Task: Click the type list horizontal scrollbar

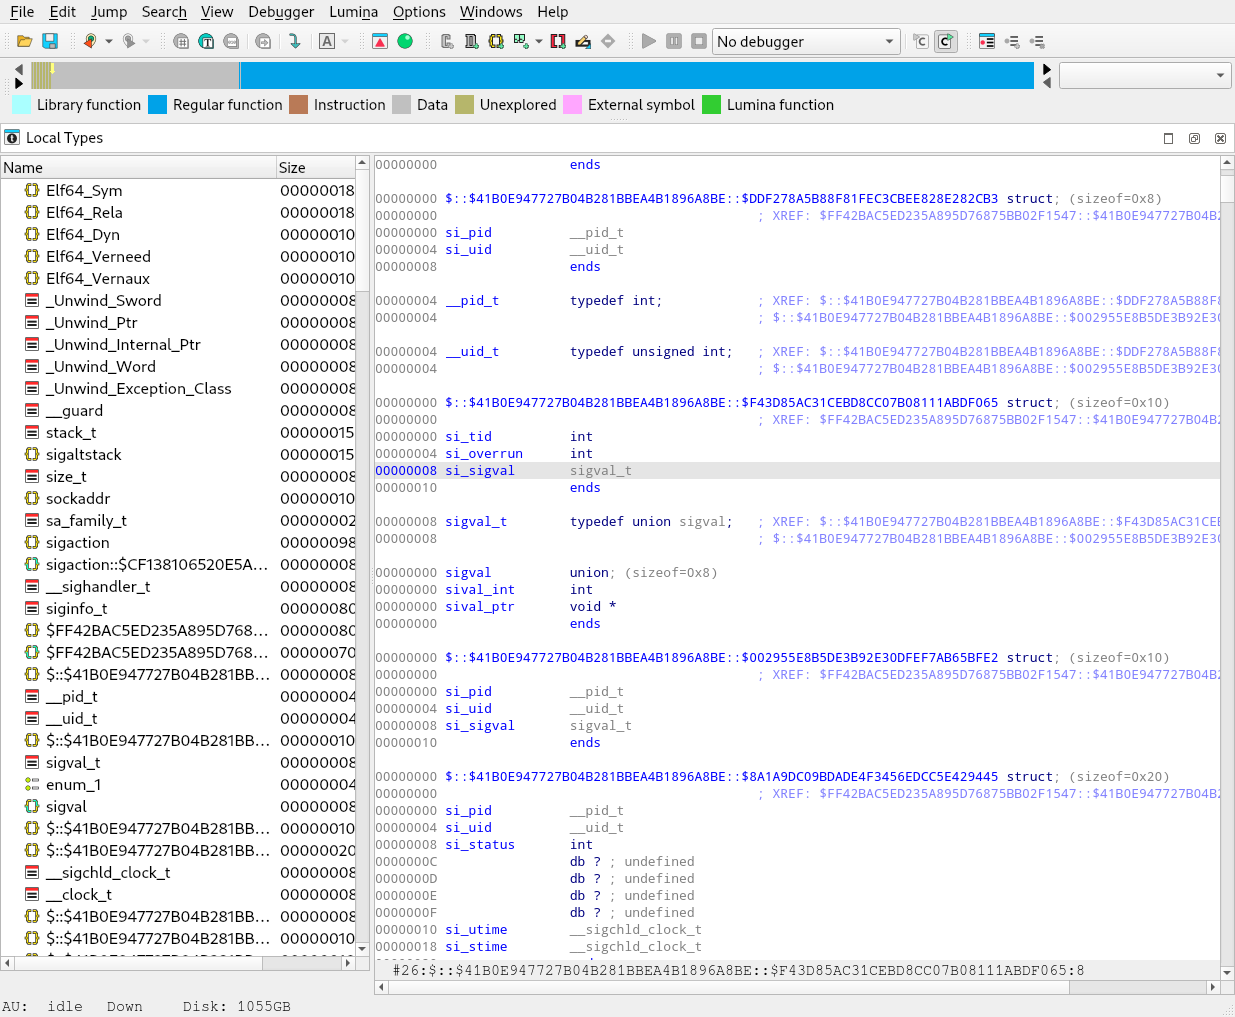Action: coord(178,963)
